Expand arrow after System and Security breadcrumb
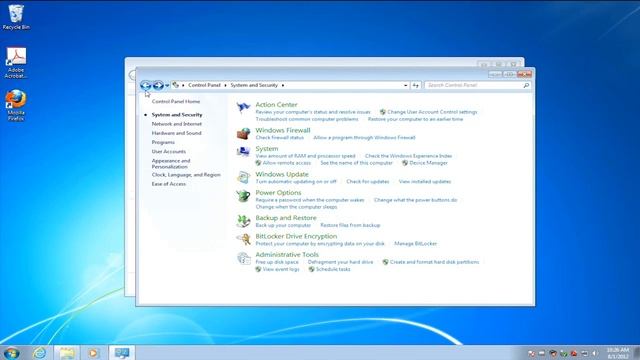640x360 pixels. (282, 85)
